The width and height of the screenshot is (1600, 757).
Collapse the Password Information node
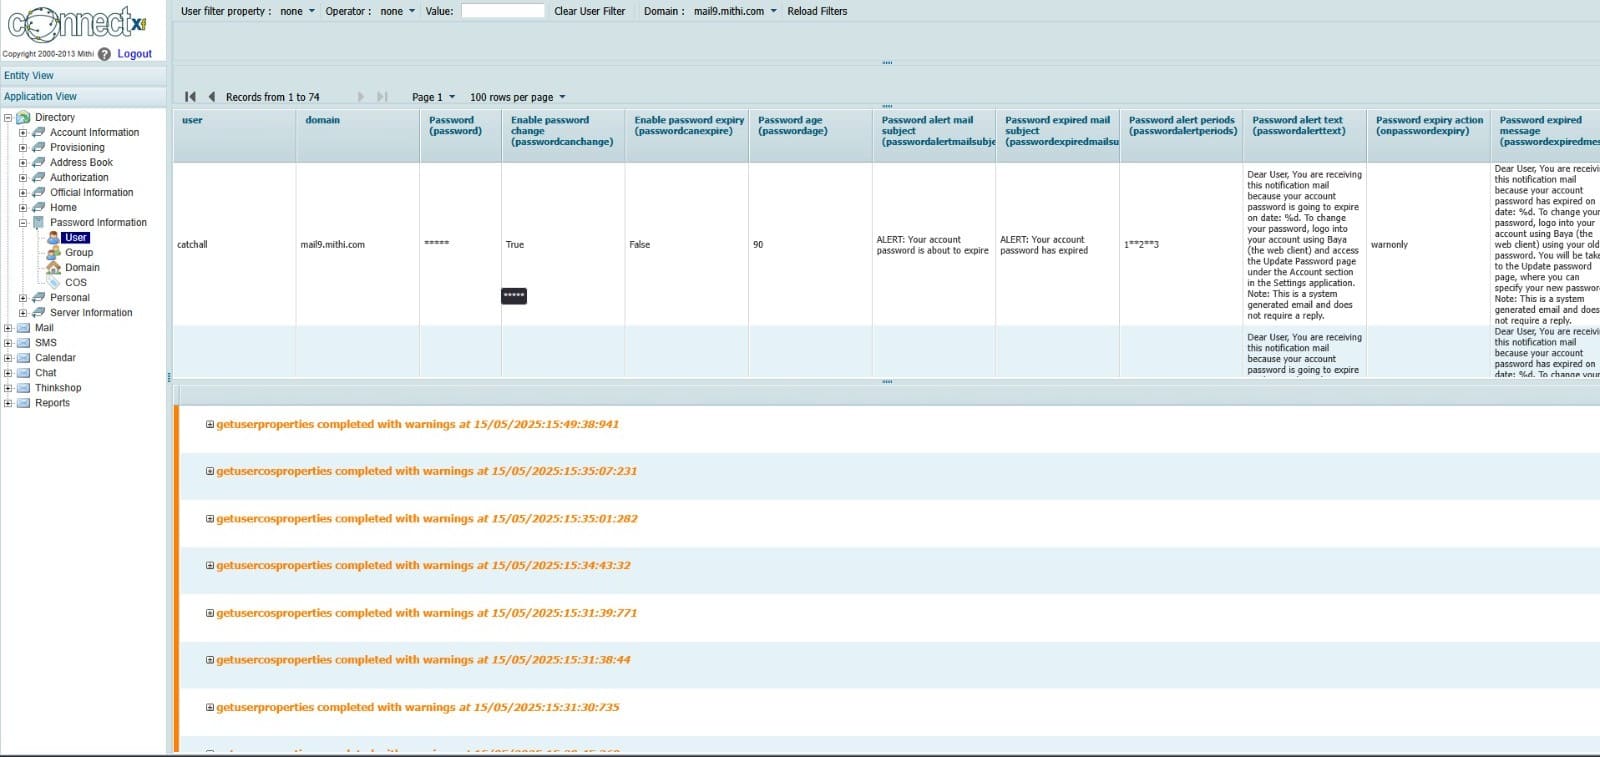[23, 223]
